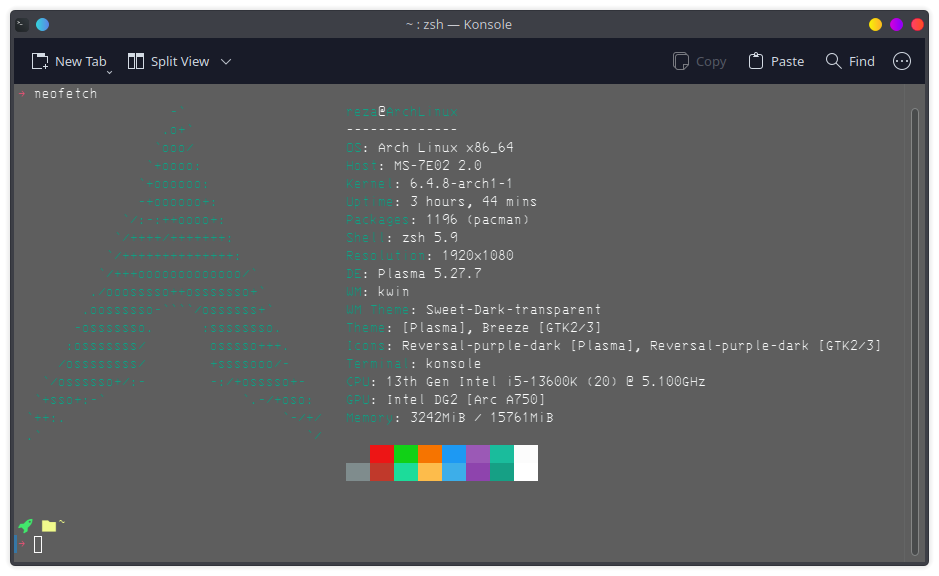Click the purple swatch in top color row

tap(478, 454)
